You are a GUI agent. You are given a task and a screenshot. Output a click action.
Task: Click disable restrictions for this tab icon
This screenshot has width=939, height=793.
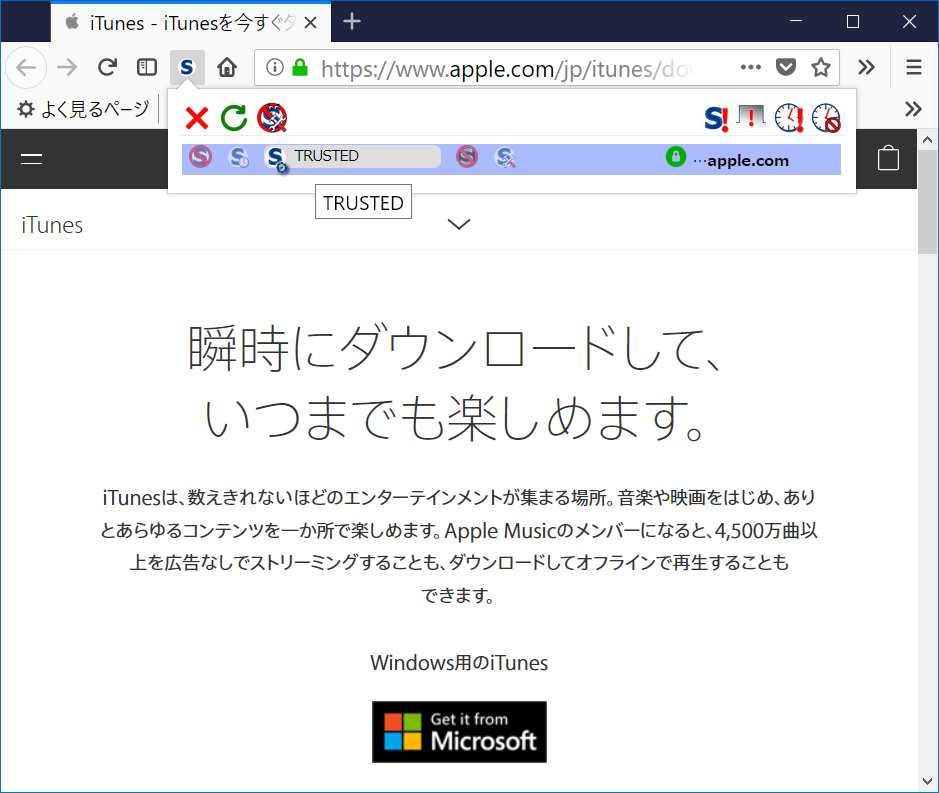pos(751,117)
